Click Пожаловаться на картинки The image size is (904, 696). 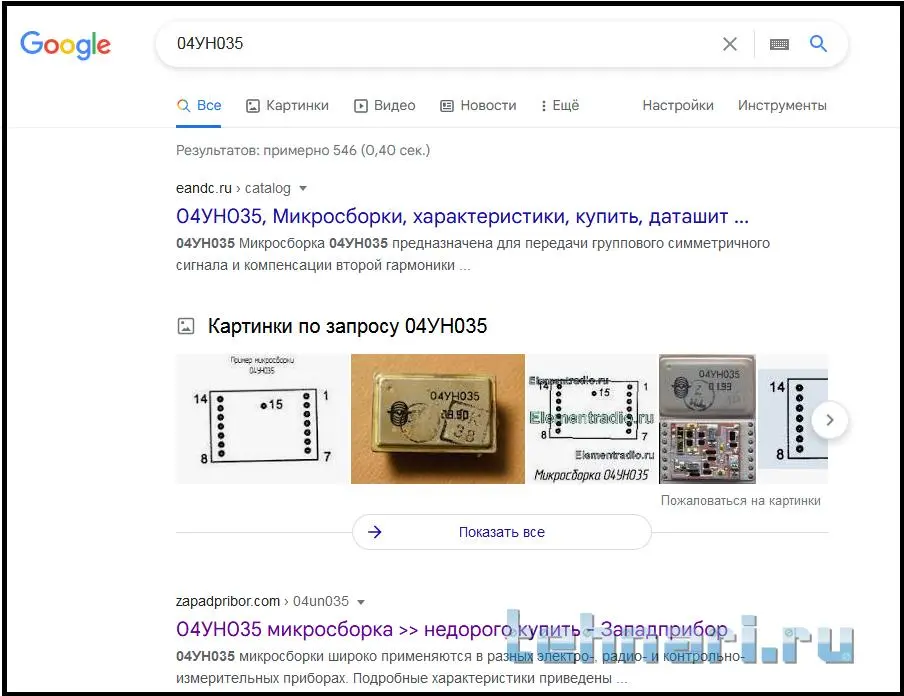tap(741, 501)
